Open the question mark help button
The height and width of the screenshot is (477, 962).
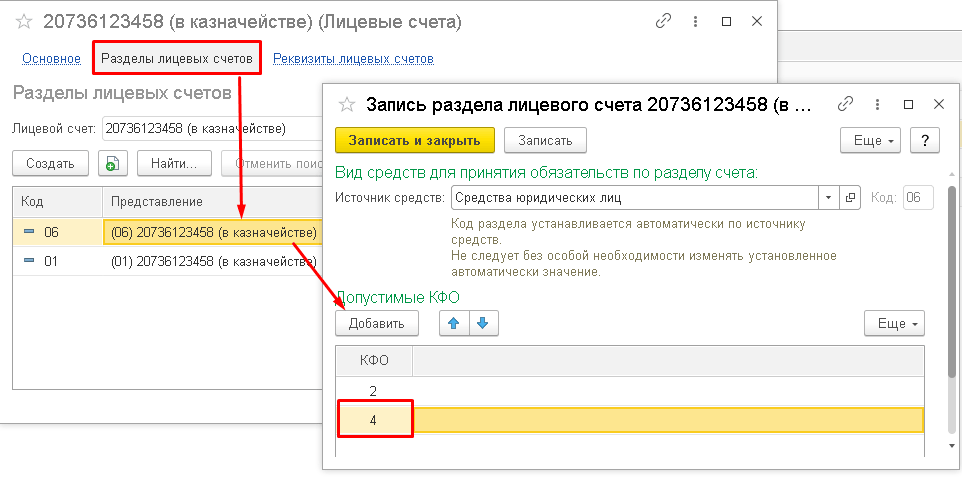pyautogui.click(x=925, y=140)
